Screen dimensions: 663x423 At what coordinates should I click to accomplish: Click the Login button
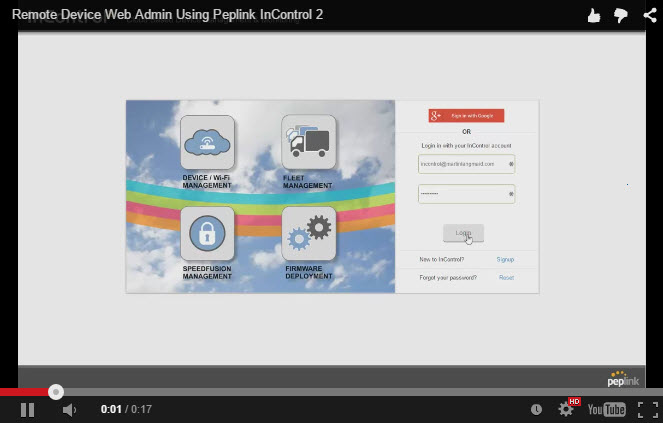463,232
